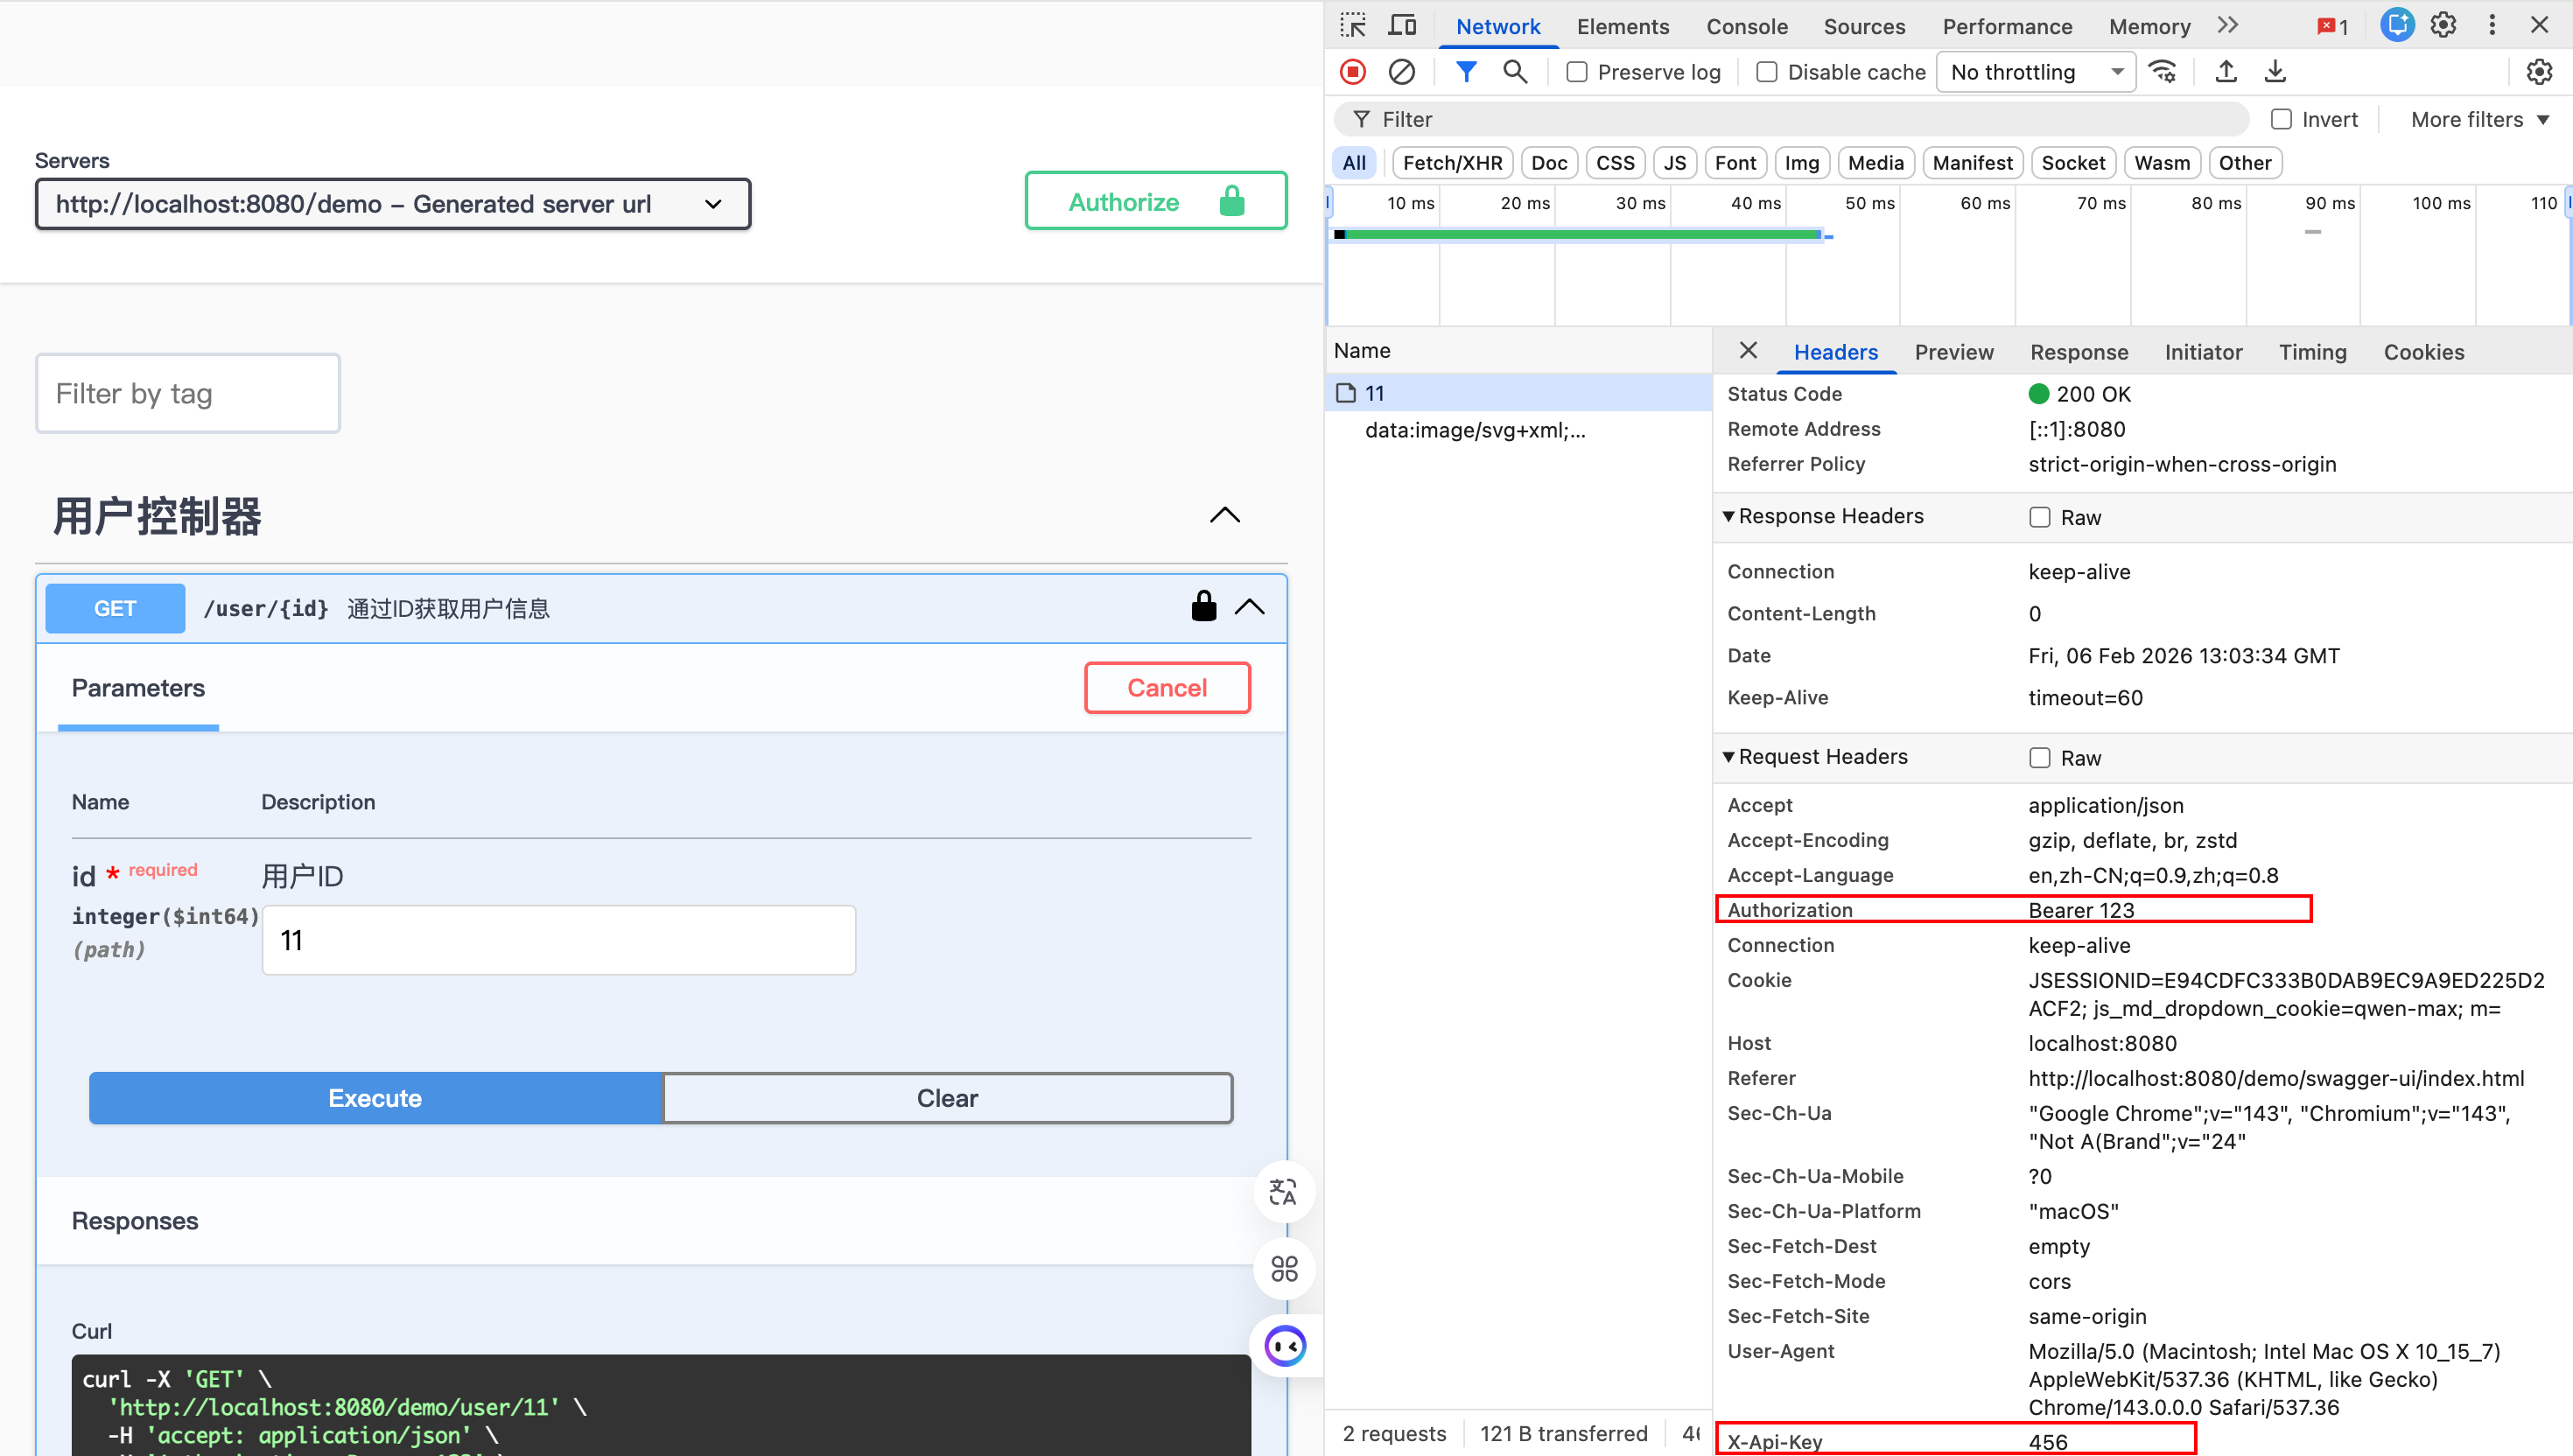This screenshot has height=1456, width=2573.
Task: Click the Authorize button
Action: tap(1156, 201)
